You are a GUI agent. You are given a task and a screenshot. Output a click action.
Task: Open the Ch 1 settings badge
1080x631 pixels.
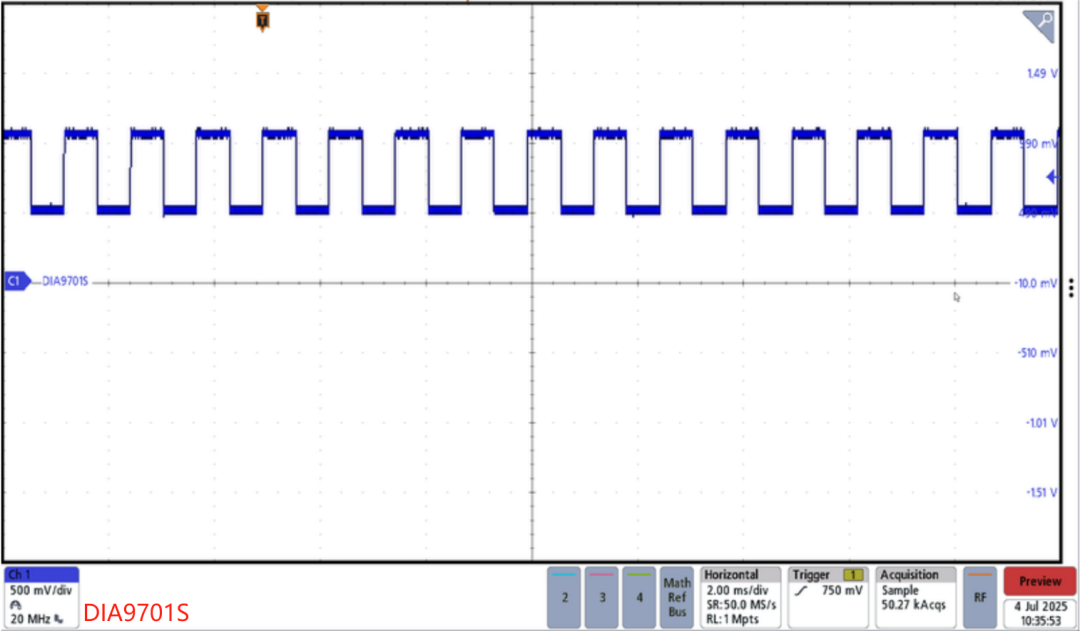click(x=41, y=597)
